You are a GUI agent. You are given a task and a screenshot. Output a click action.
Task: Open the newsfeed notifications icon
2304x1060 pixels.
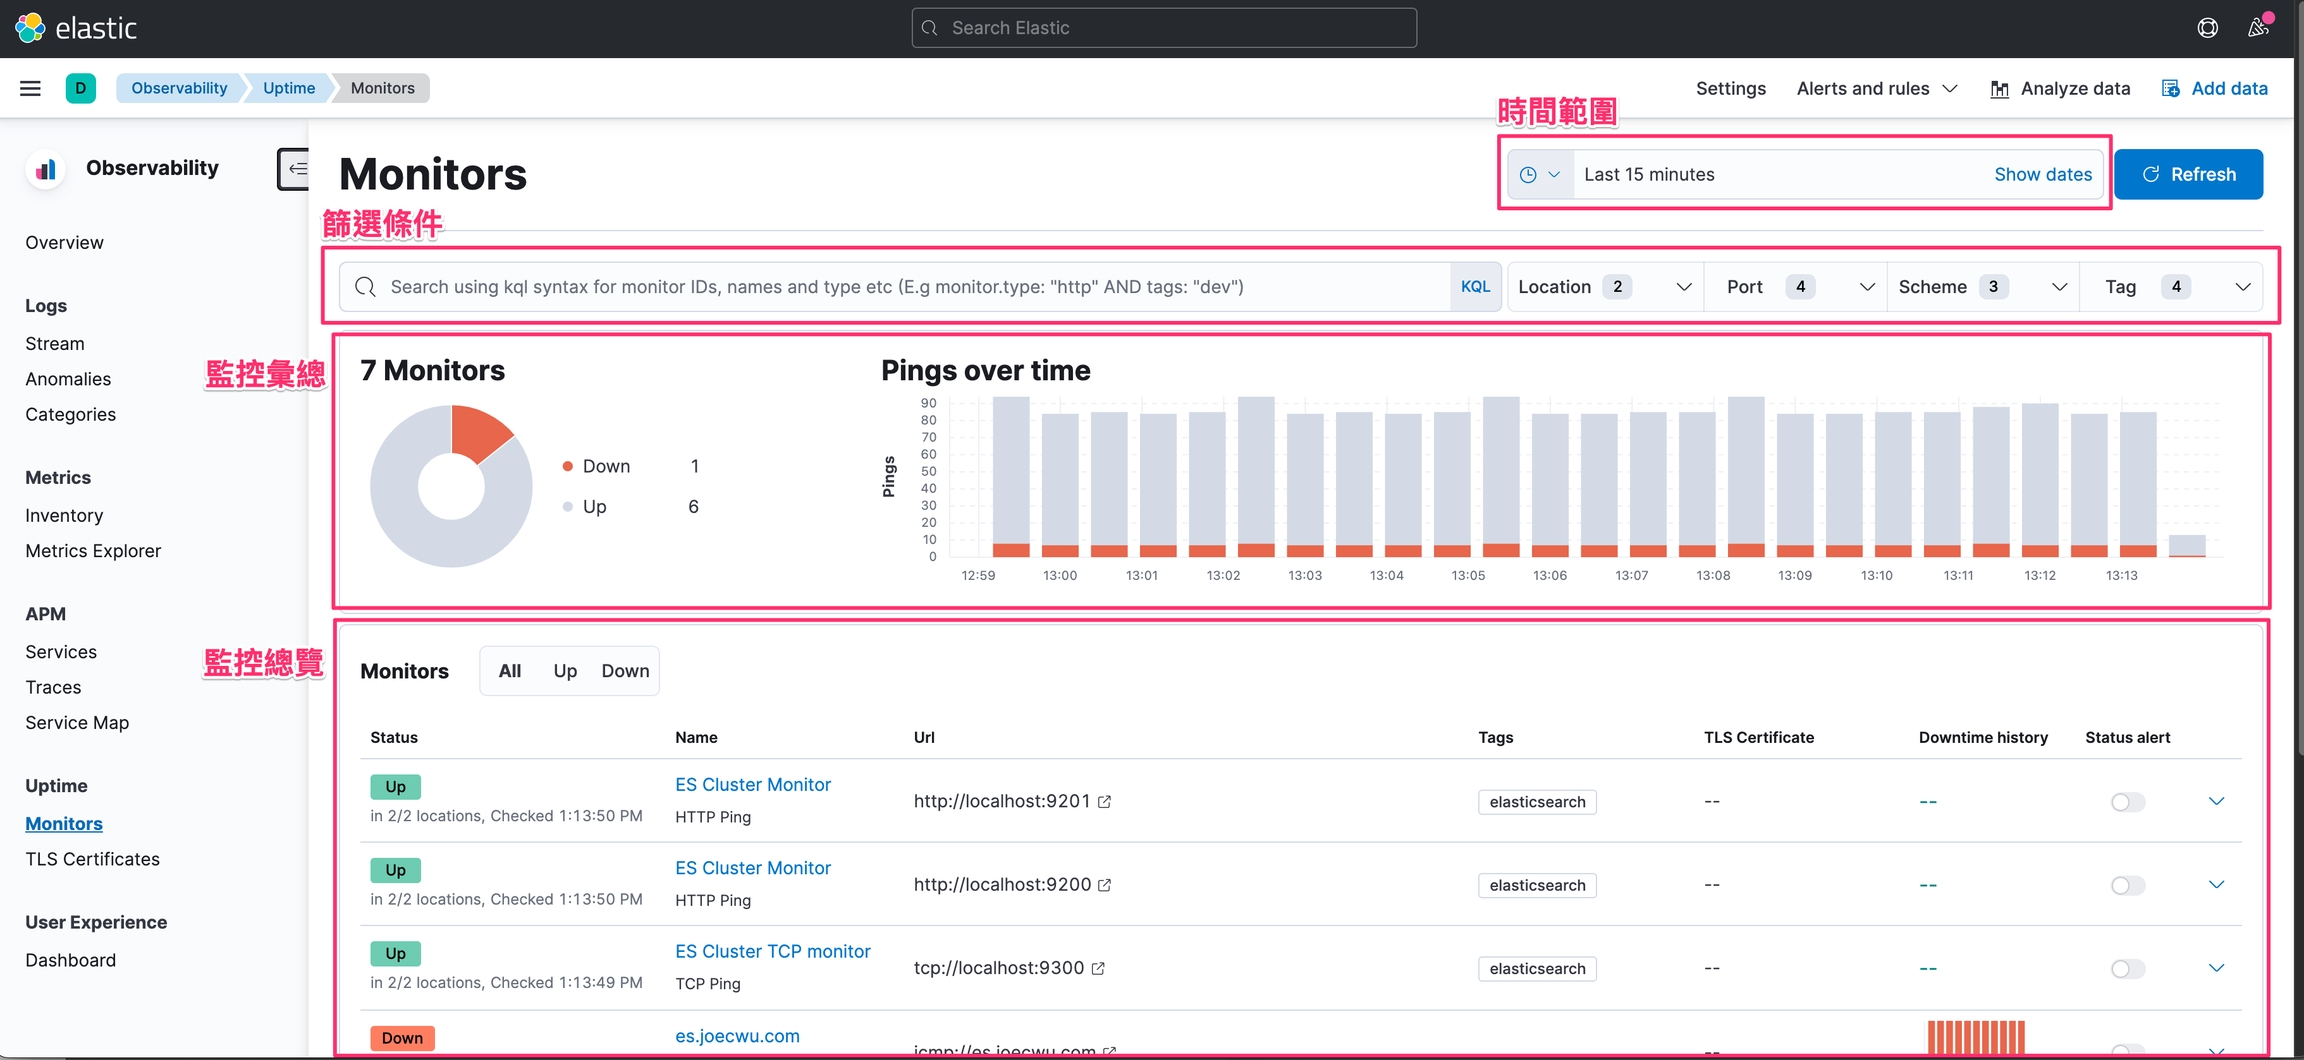click(x=2259, y=27)
